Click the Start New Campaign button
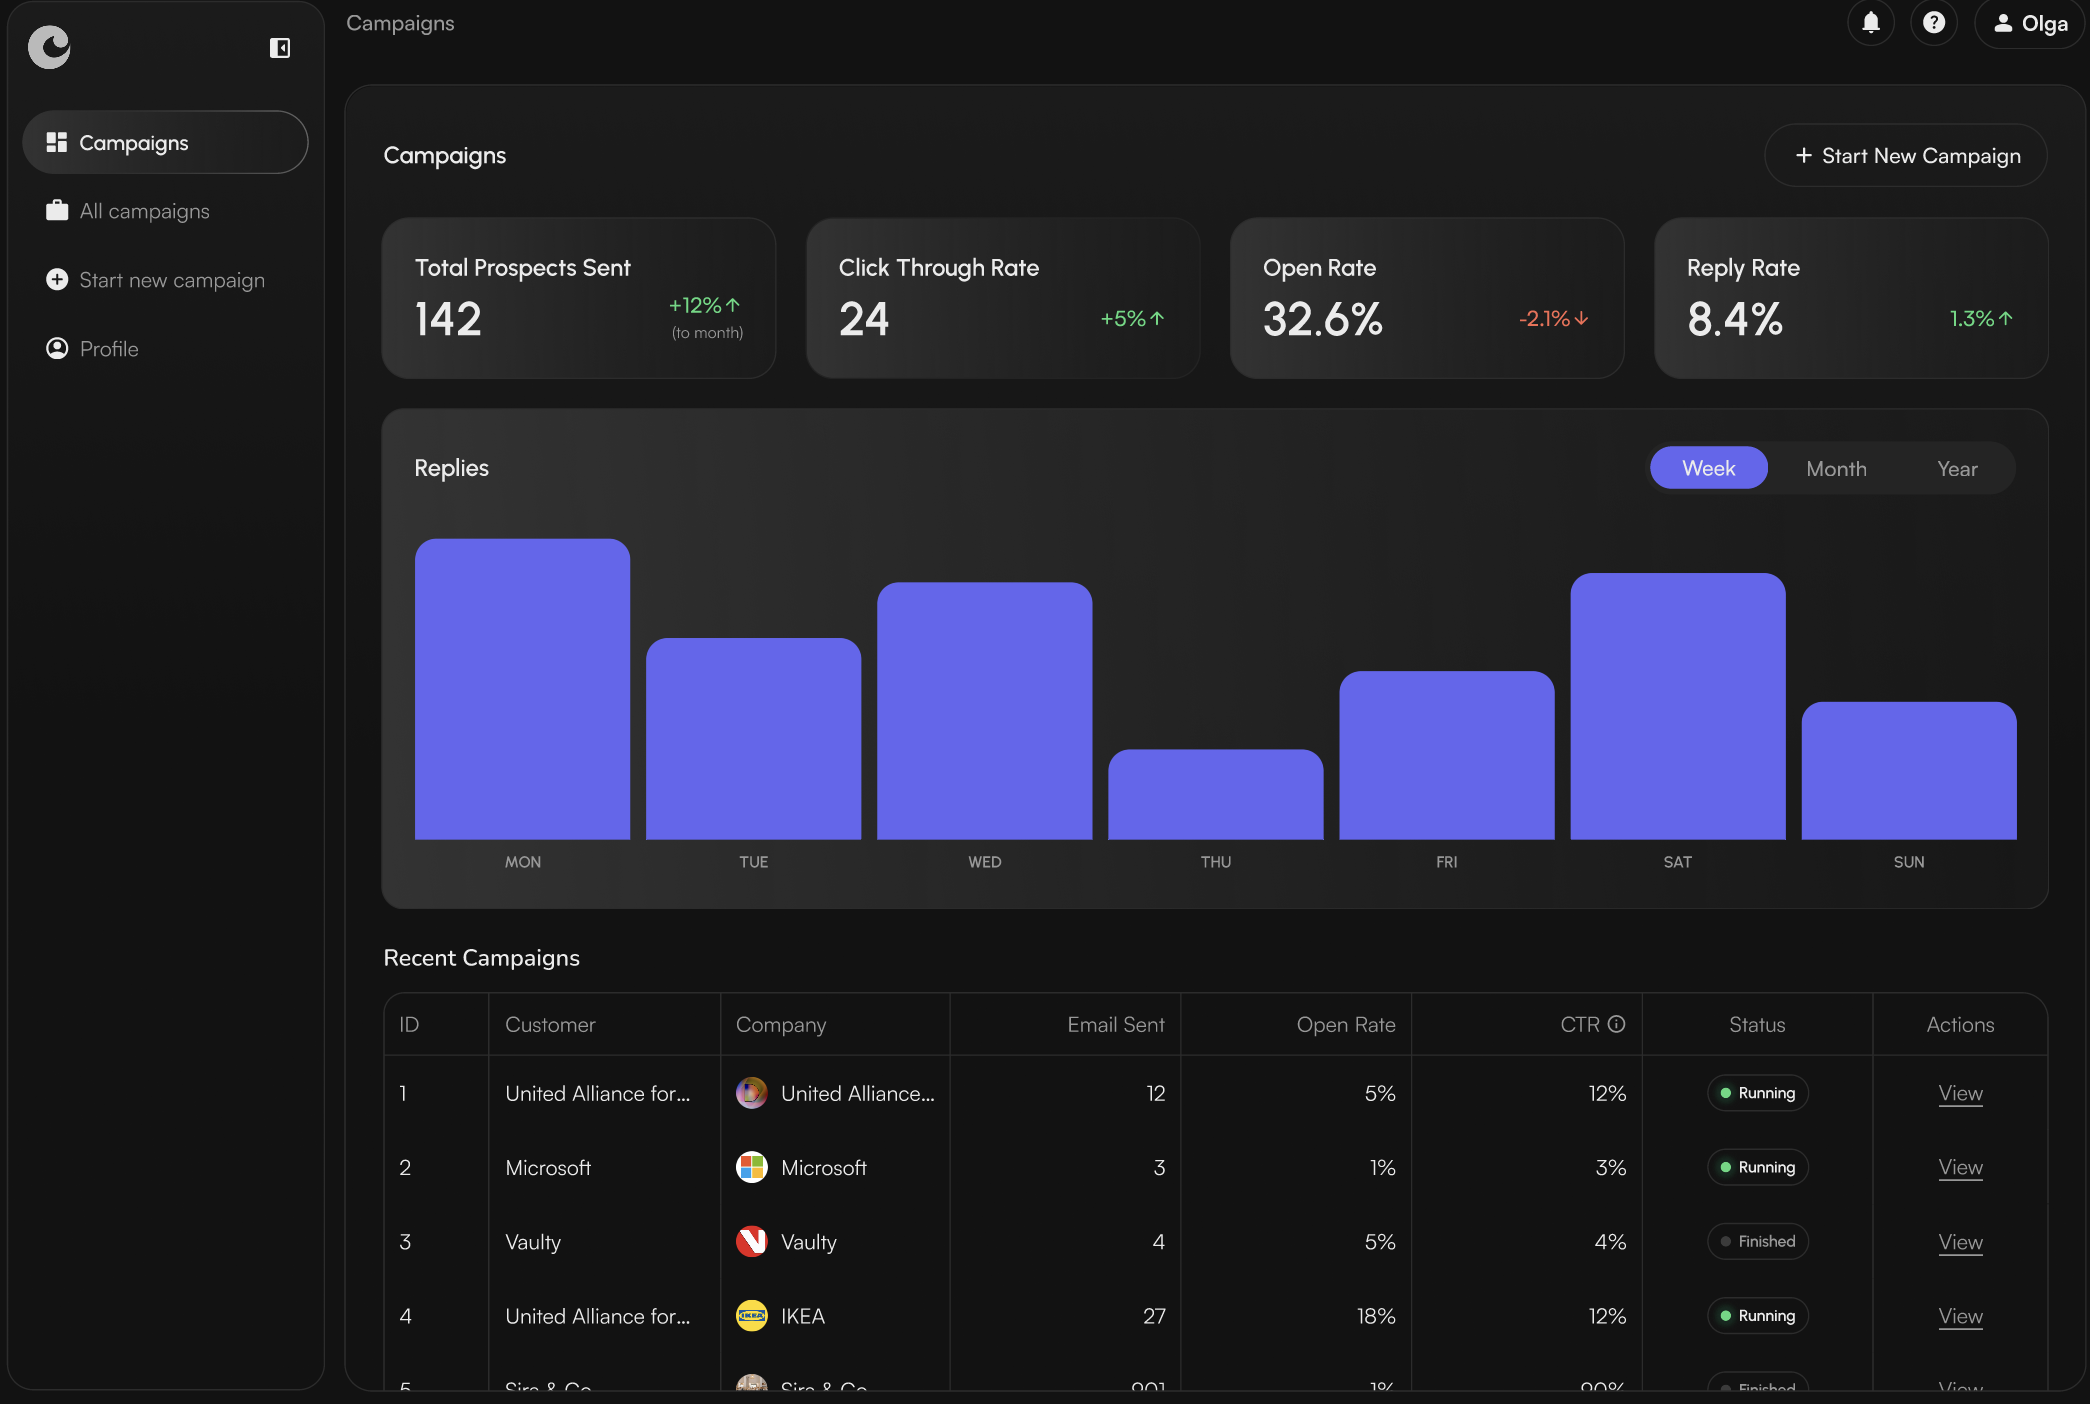Viewport: 2090px width, 1404px height. 1906,155
